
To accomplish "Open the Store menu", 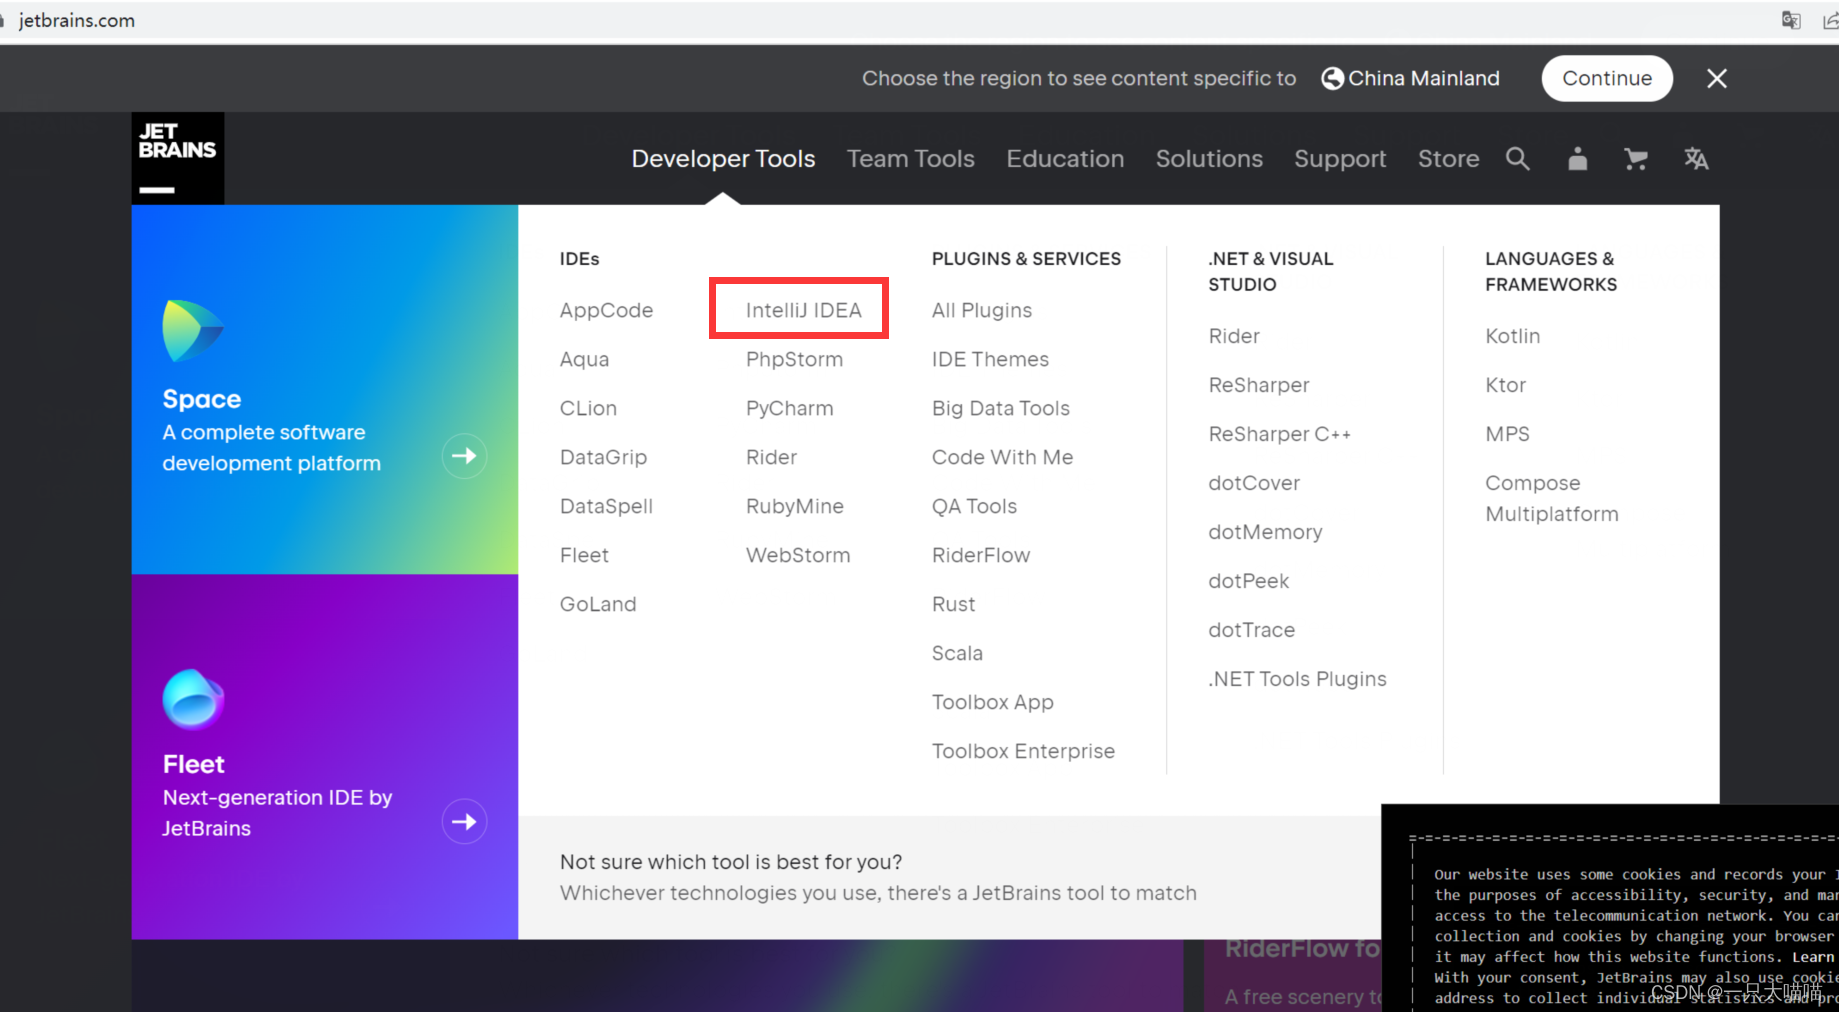I will [x=1448, y=159].
